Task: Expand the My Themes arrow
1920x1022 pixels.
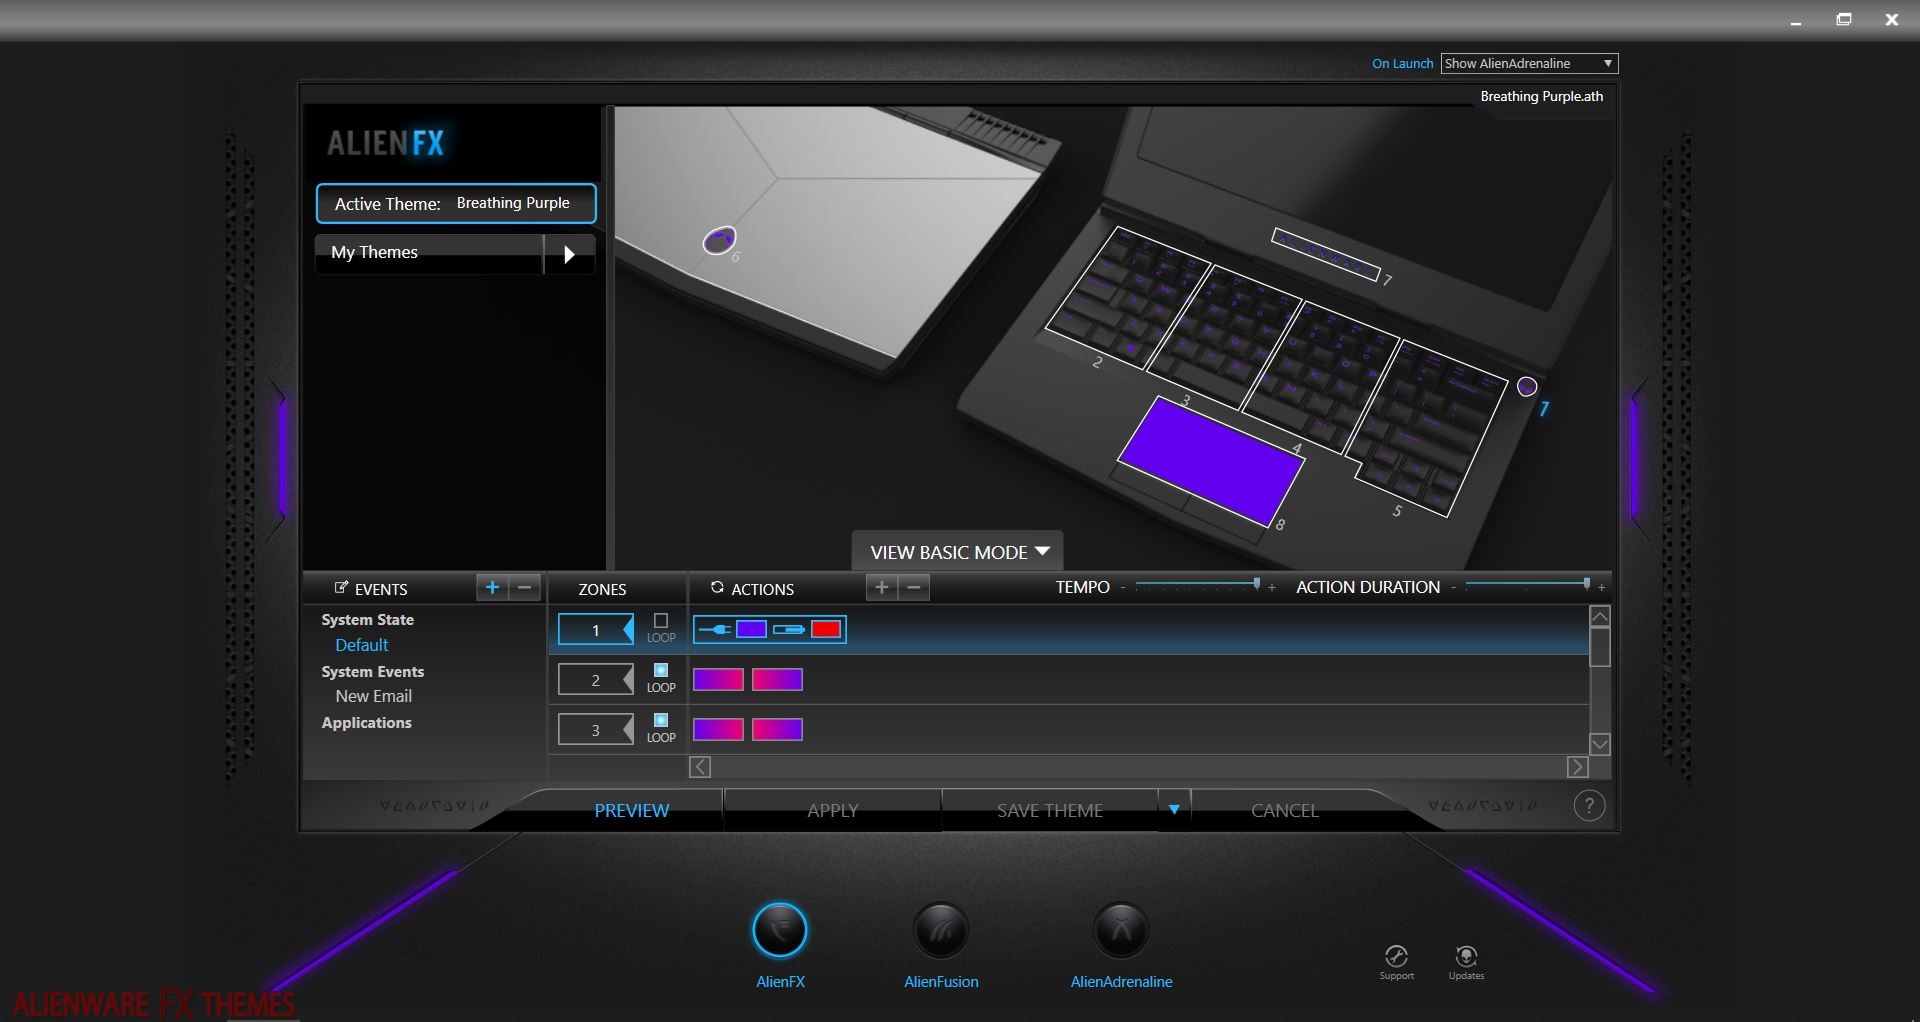Action: pos(570,254)
